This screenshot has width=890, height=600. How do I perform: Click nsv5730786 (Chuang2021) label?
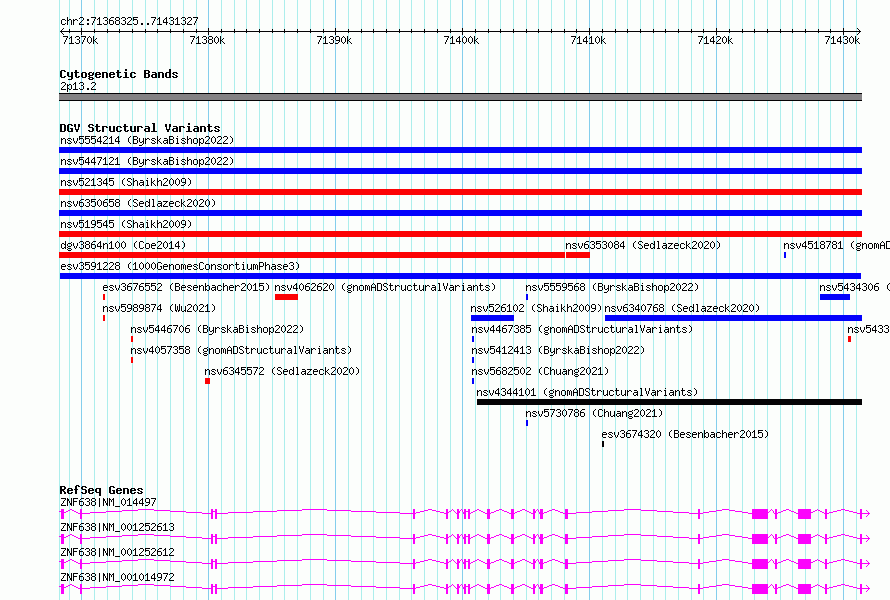point(594,413)
